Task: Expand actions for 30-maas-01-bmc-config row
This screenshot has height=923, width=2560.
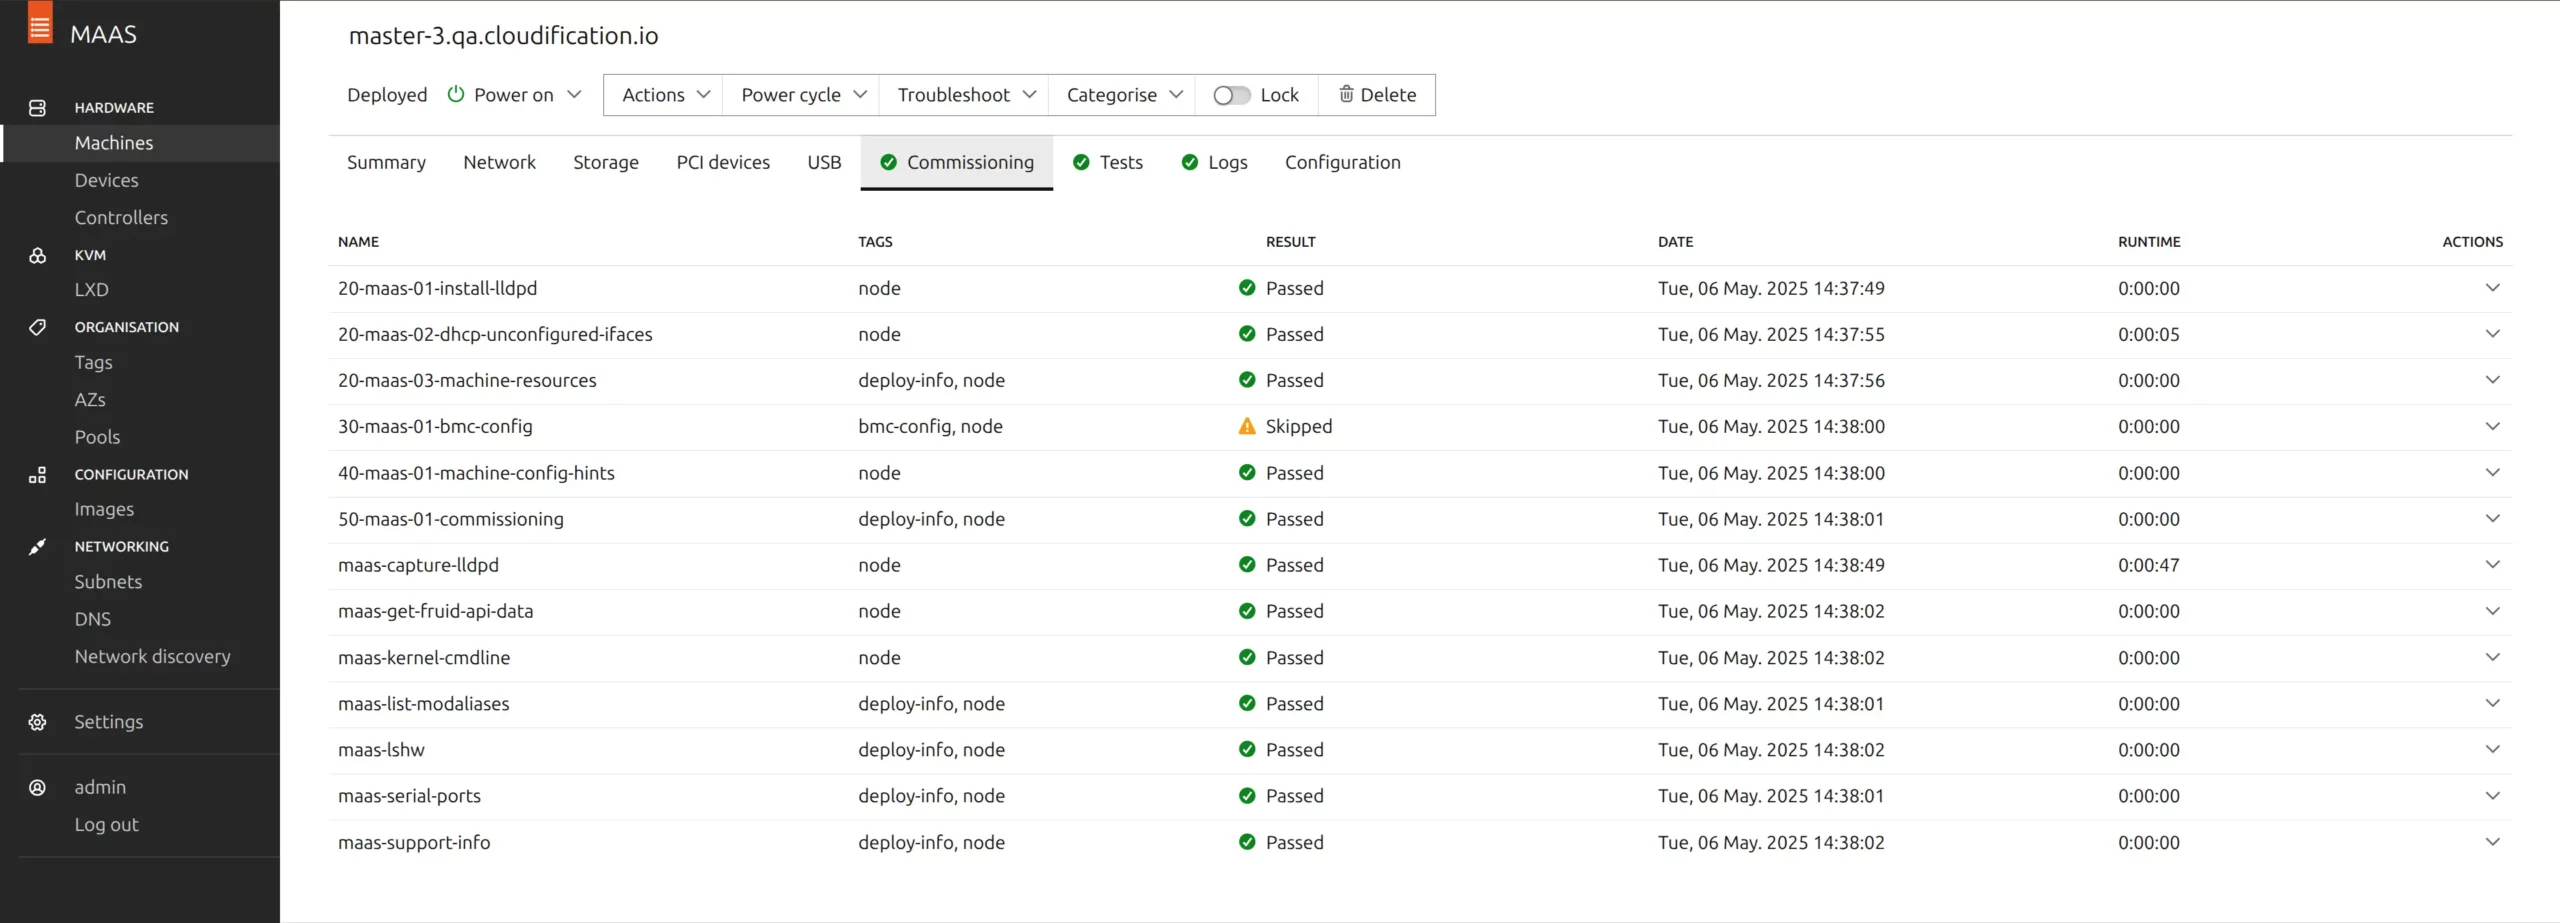Action: pyautogui.click(x=2492, y=427)
